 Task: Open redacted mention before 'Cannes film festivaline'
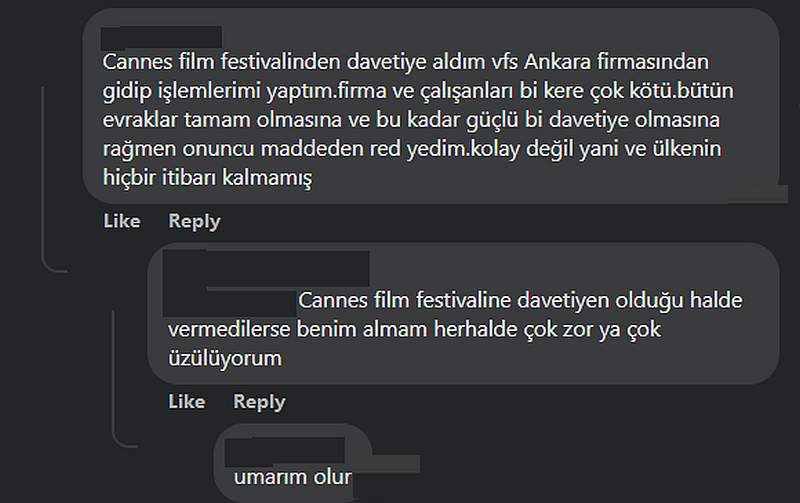pos(230,303)
